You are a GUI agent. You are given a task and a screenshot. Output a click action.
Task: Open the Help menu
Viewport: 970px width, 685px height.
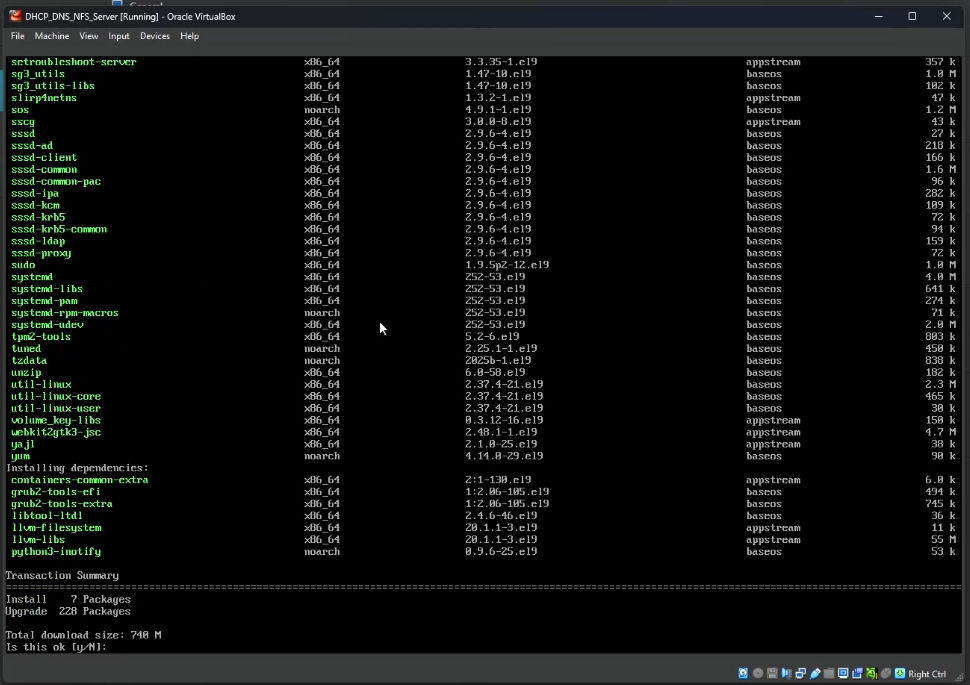[x=189, y=36]
